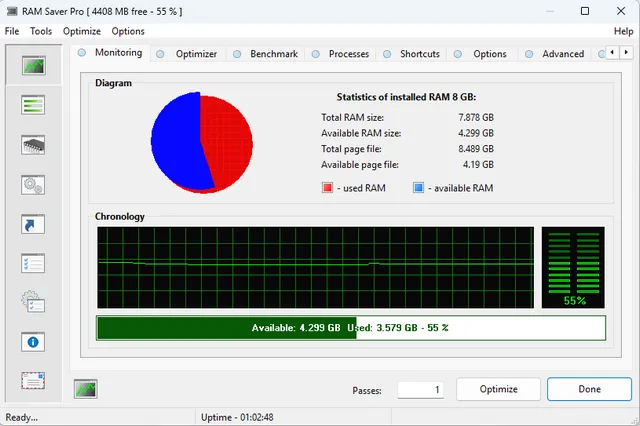Open the Tools menu
The image size is (640, 426).
coord(41,31)
